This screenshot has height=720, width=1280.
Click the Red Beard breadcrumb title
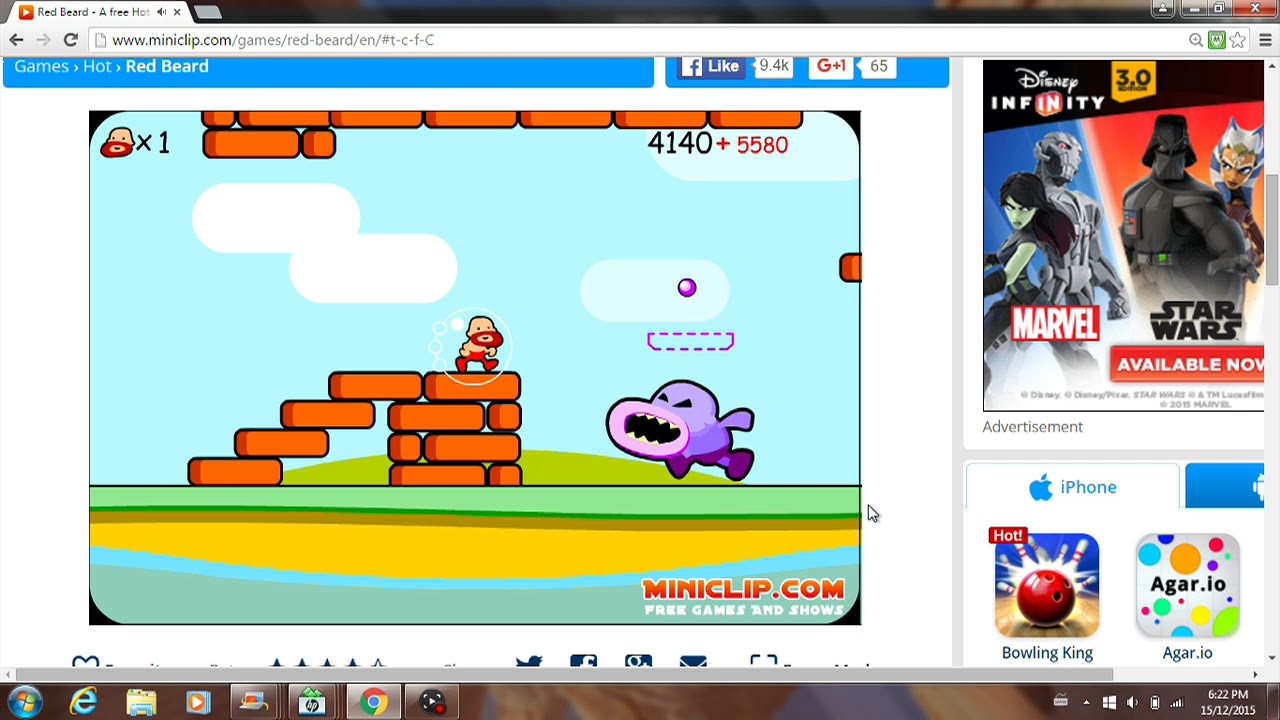[x=167, y=66]
